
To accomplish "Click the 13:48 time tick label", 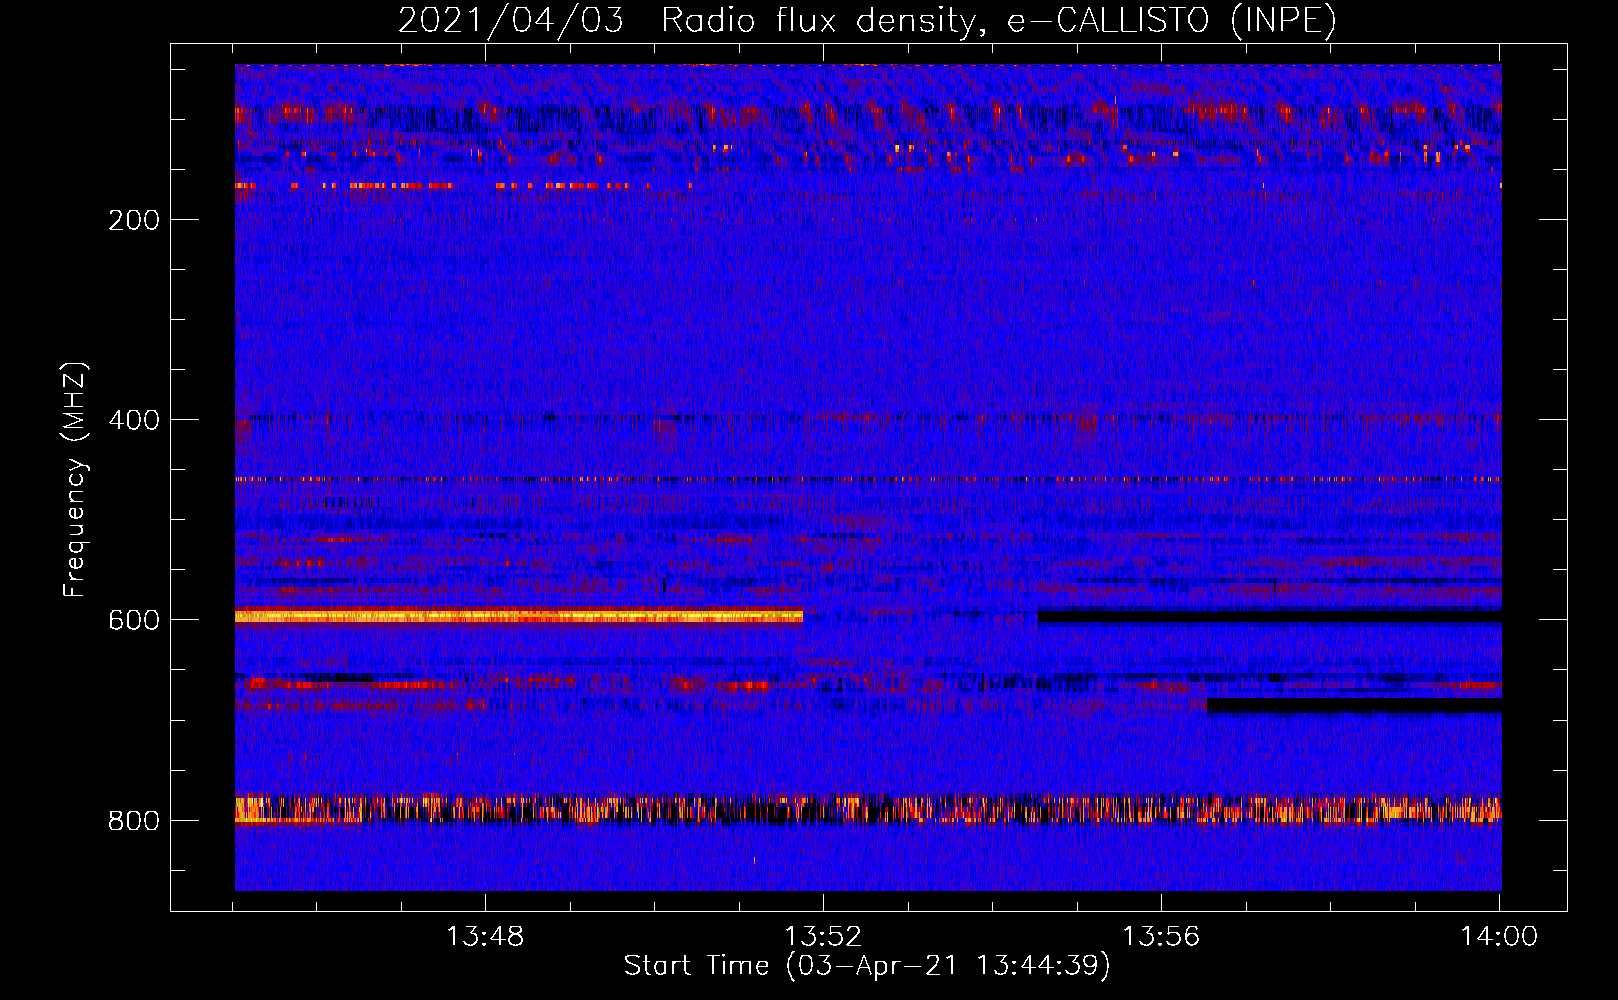I will [x=485, y=937].
